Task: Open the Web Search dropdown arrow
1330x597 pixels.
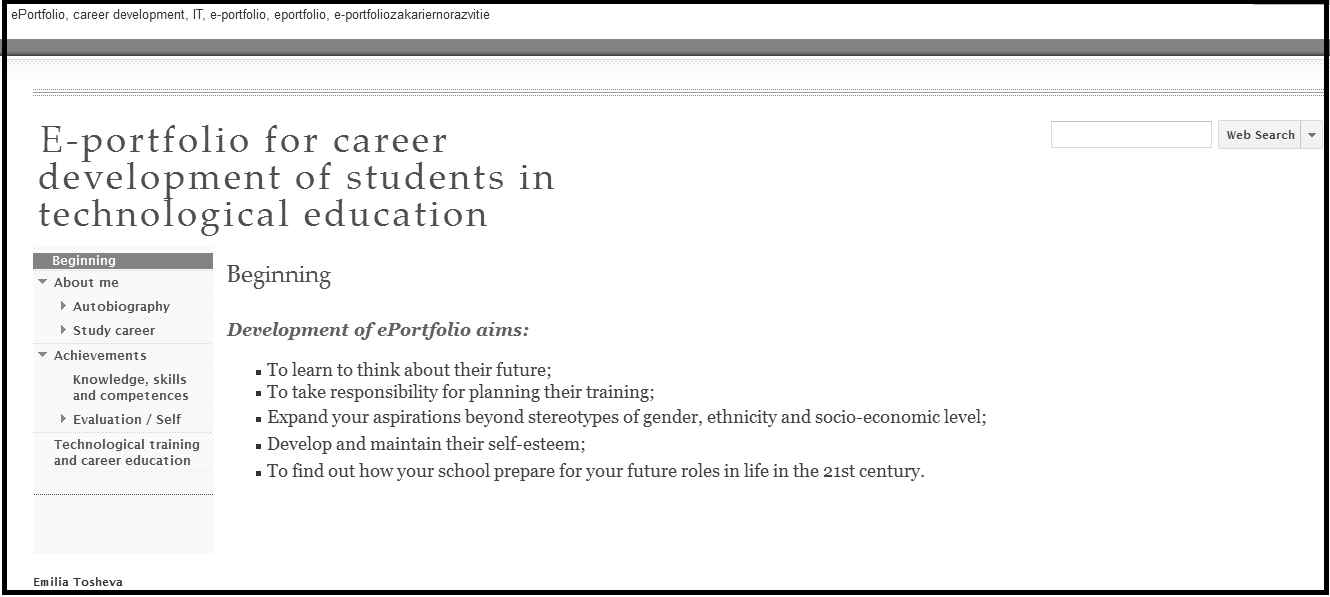Action: click(1312, 135)
